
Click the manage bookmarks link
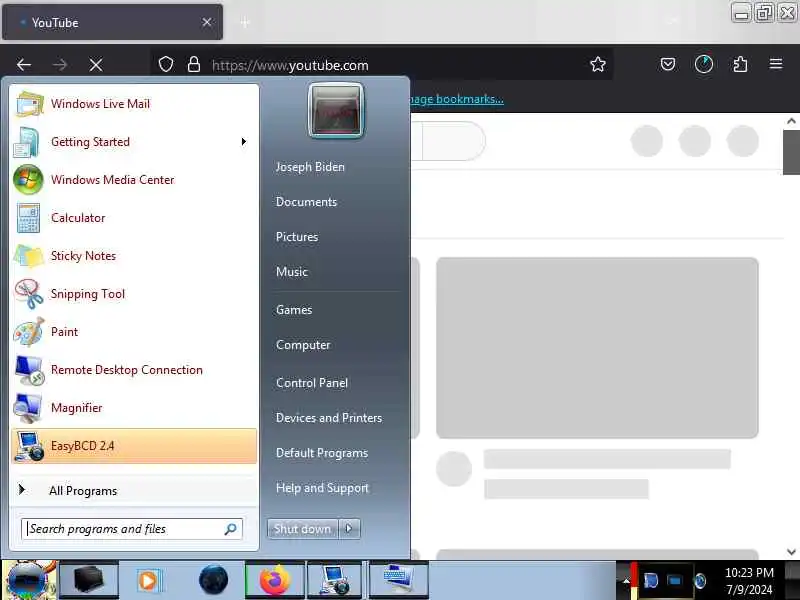(457, 99)
